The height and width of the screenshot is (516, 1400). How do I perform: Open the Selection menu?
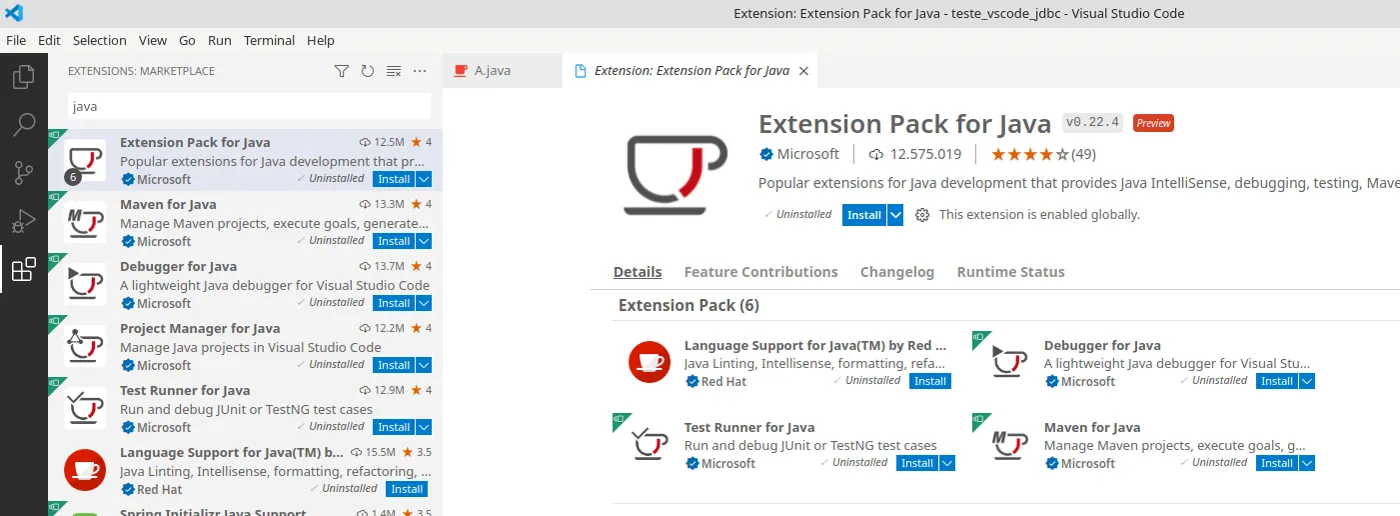[100, 41]
